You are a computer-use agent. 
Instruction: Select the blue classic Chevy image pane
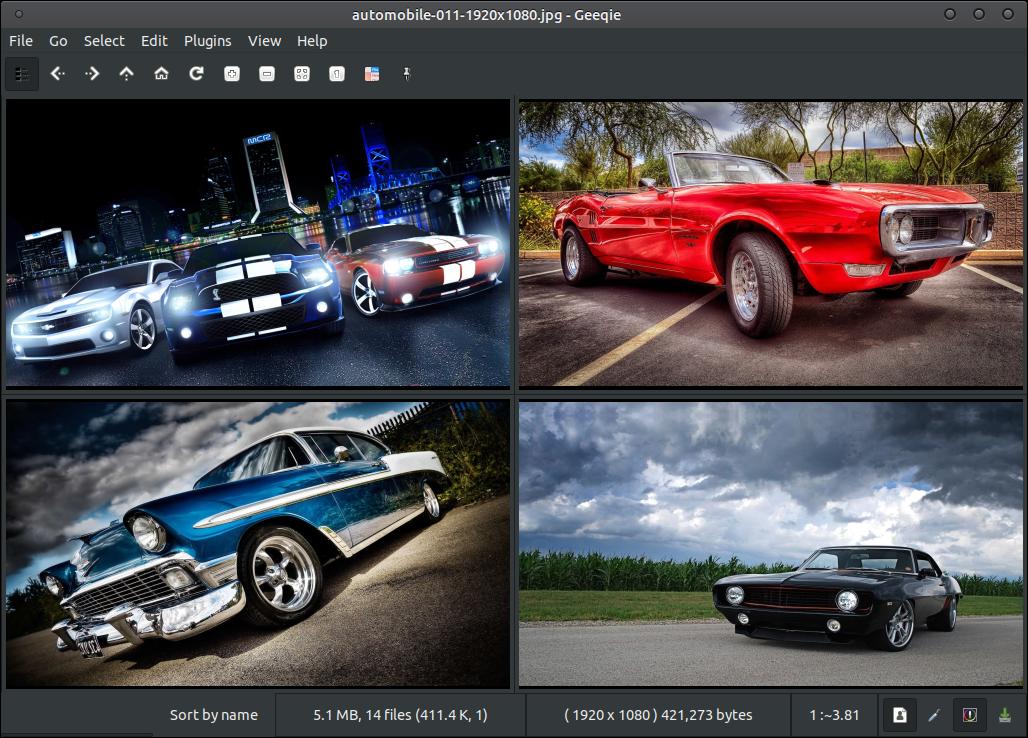pos(258,544)
